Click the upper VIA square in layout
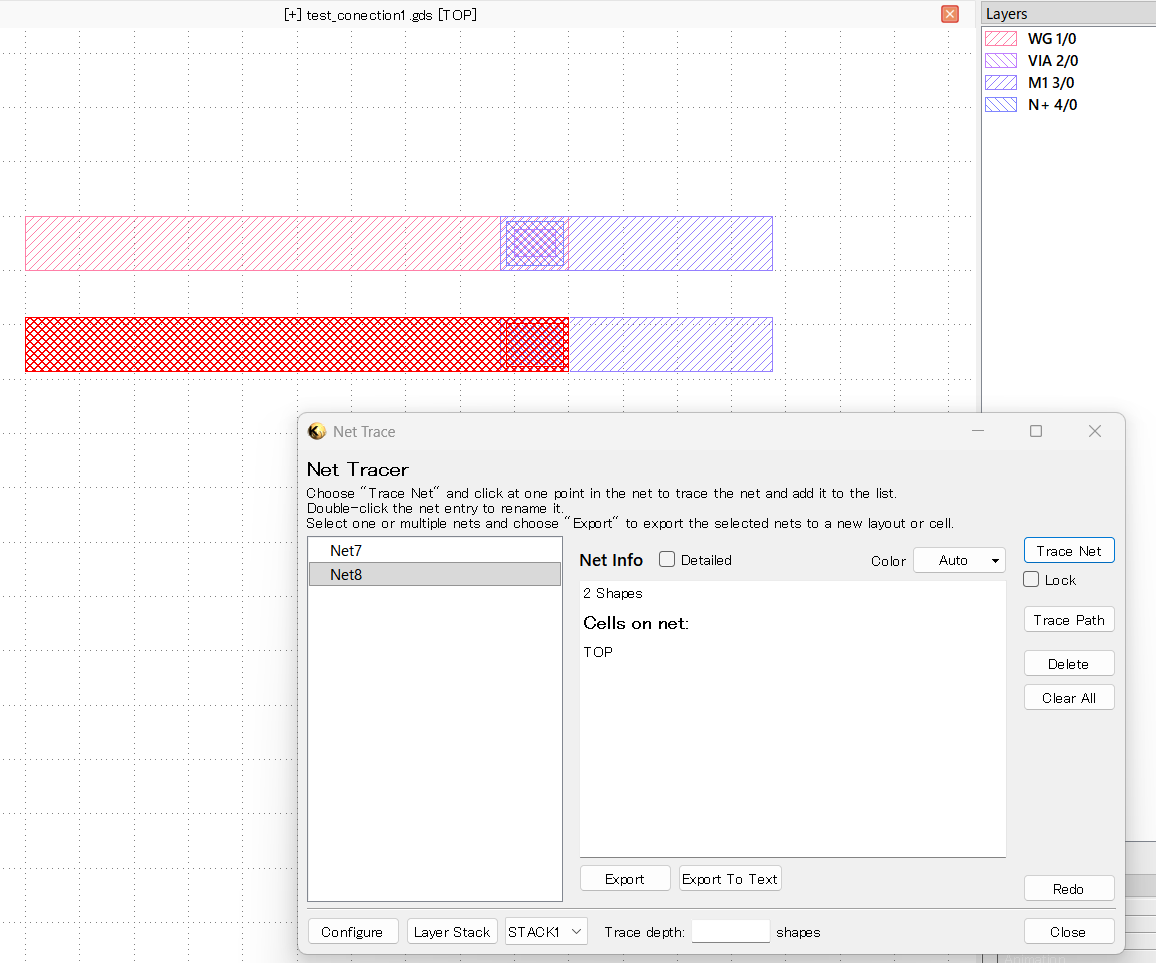 click(x=535, y=243)
